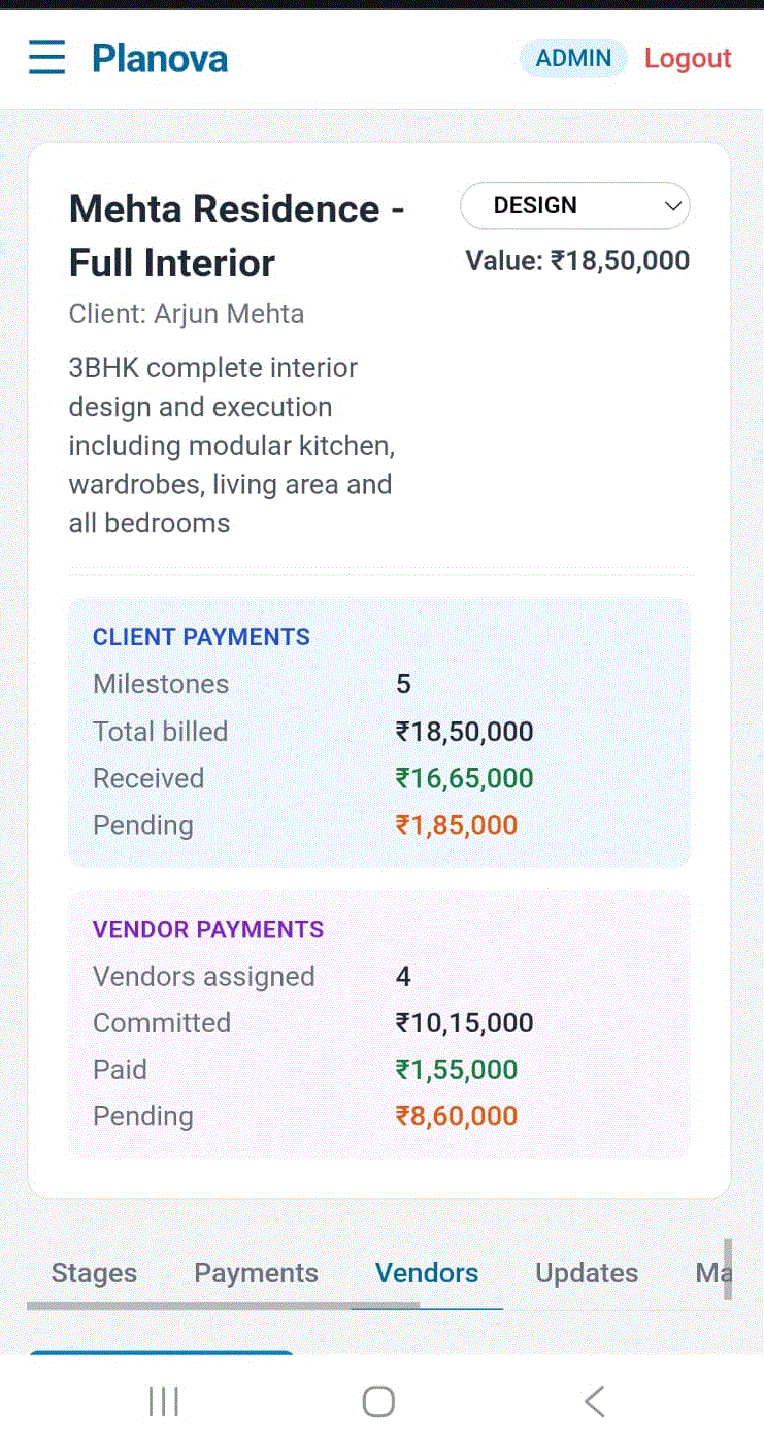764x1448 pixels.
Task: Click the Mehta Residence project title
Action: coord(237,236)
